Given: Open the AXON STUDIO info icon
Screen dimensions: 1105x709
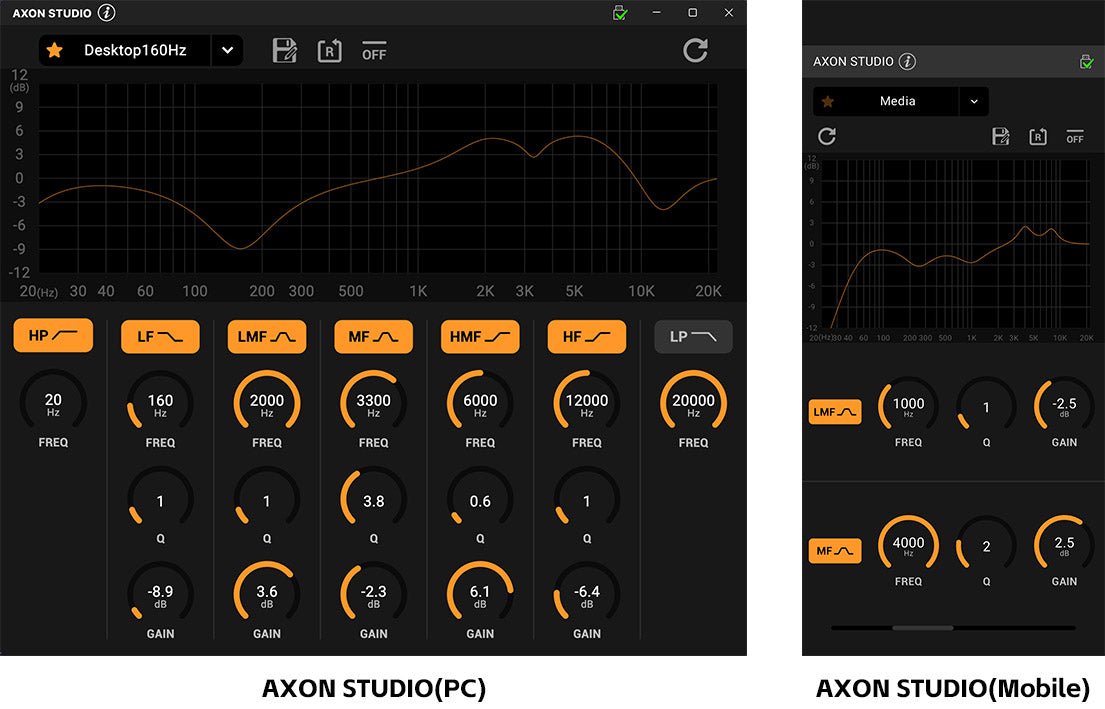Looking at the screenshot, I should [108, 13].
